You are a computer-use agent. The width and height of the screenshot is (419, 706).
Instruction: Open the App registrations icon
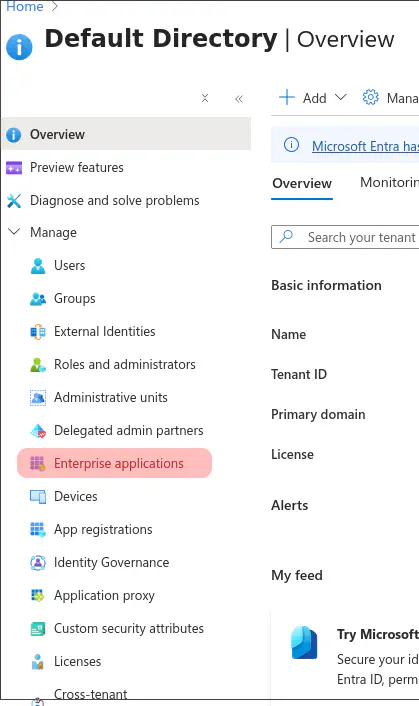coord(38,530)
